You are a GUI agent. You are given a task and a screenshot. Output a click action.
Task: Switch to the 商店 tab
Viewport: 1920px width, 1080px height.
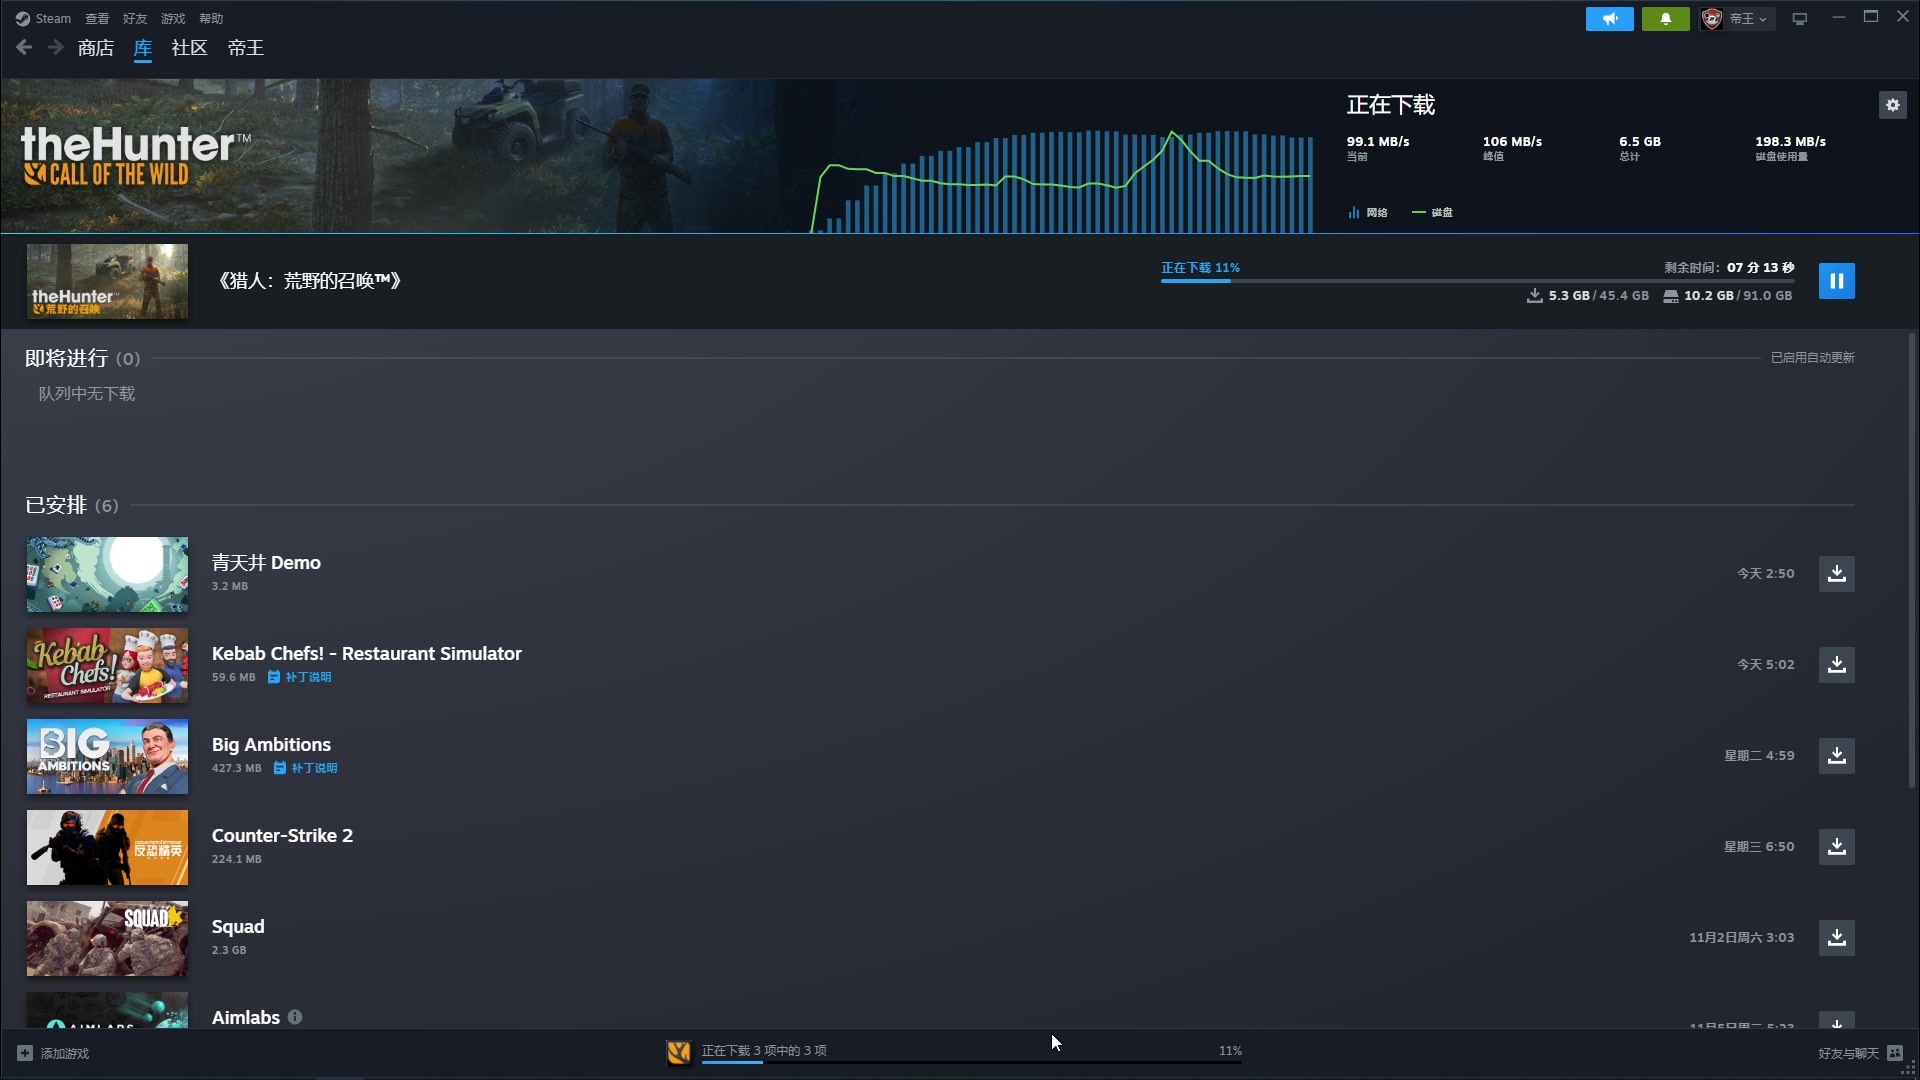click(x=96, y=48)
